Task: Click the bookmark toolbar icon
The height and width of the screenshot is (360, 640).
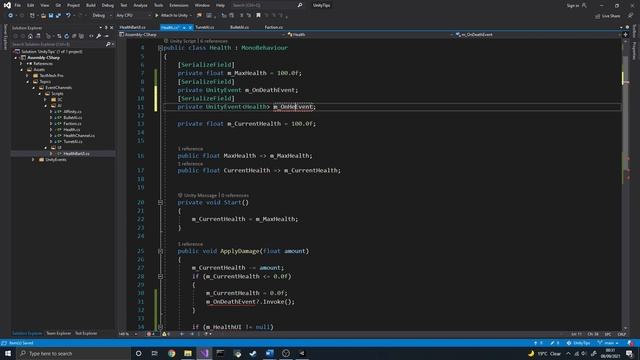Action: click(258, 16)
